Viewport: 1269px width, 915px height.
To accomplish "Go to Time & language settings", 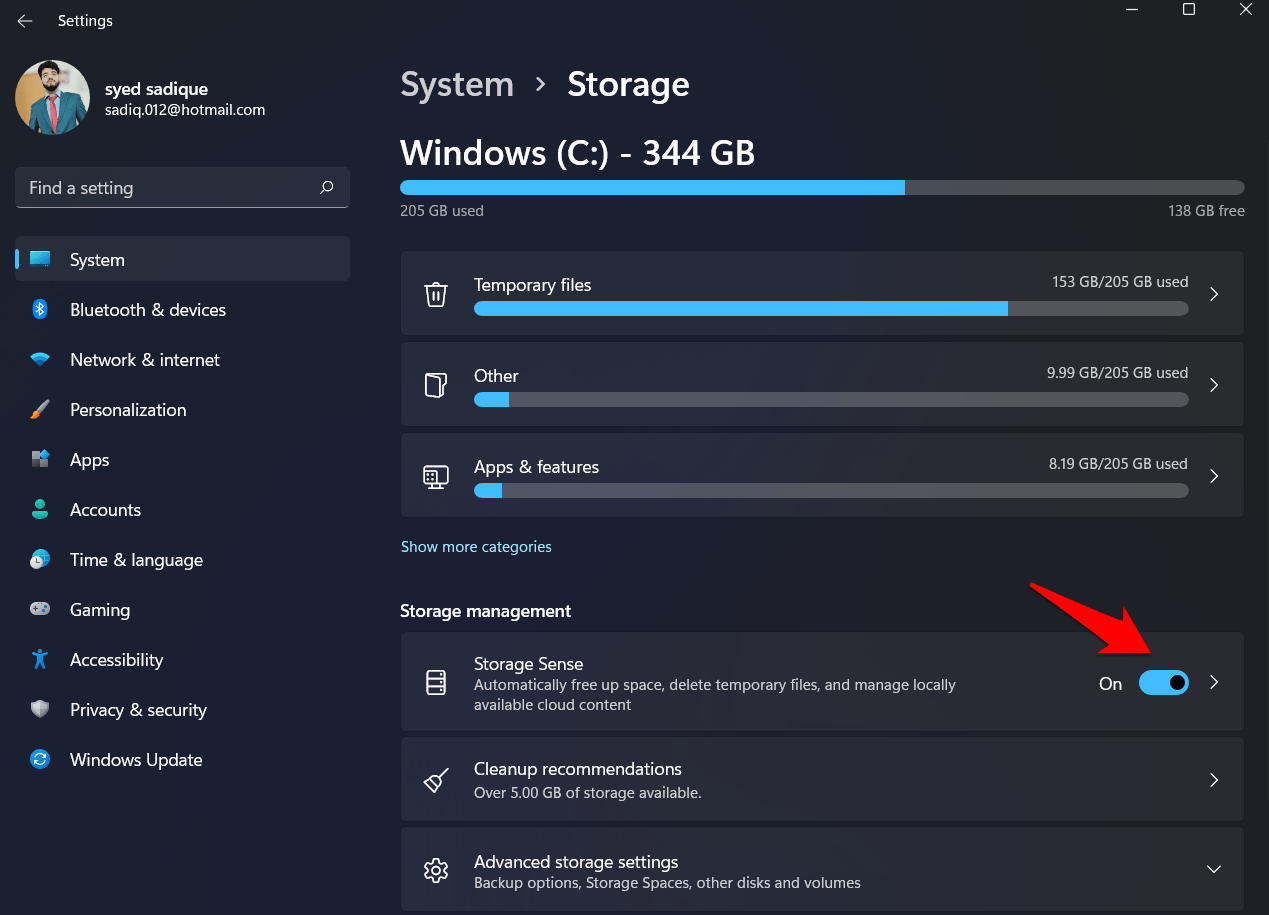I will (x=136, y=560).
